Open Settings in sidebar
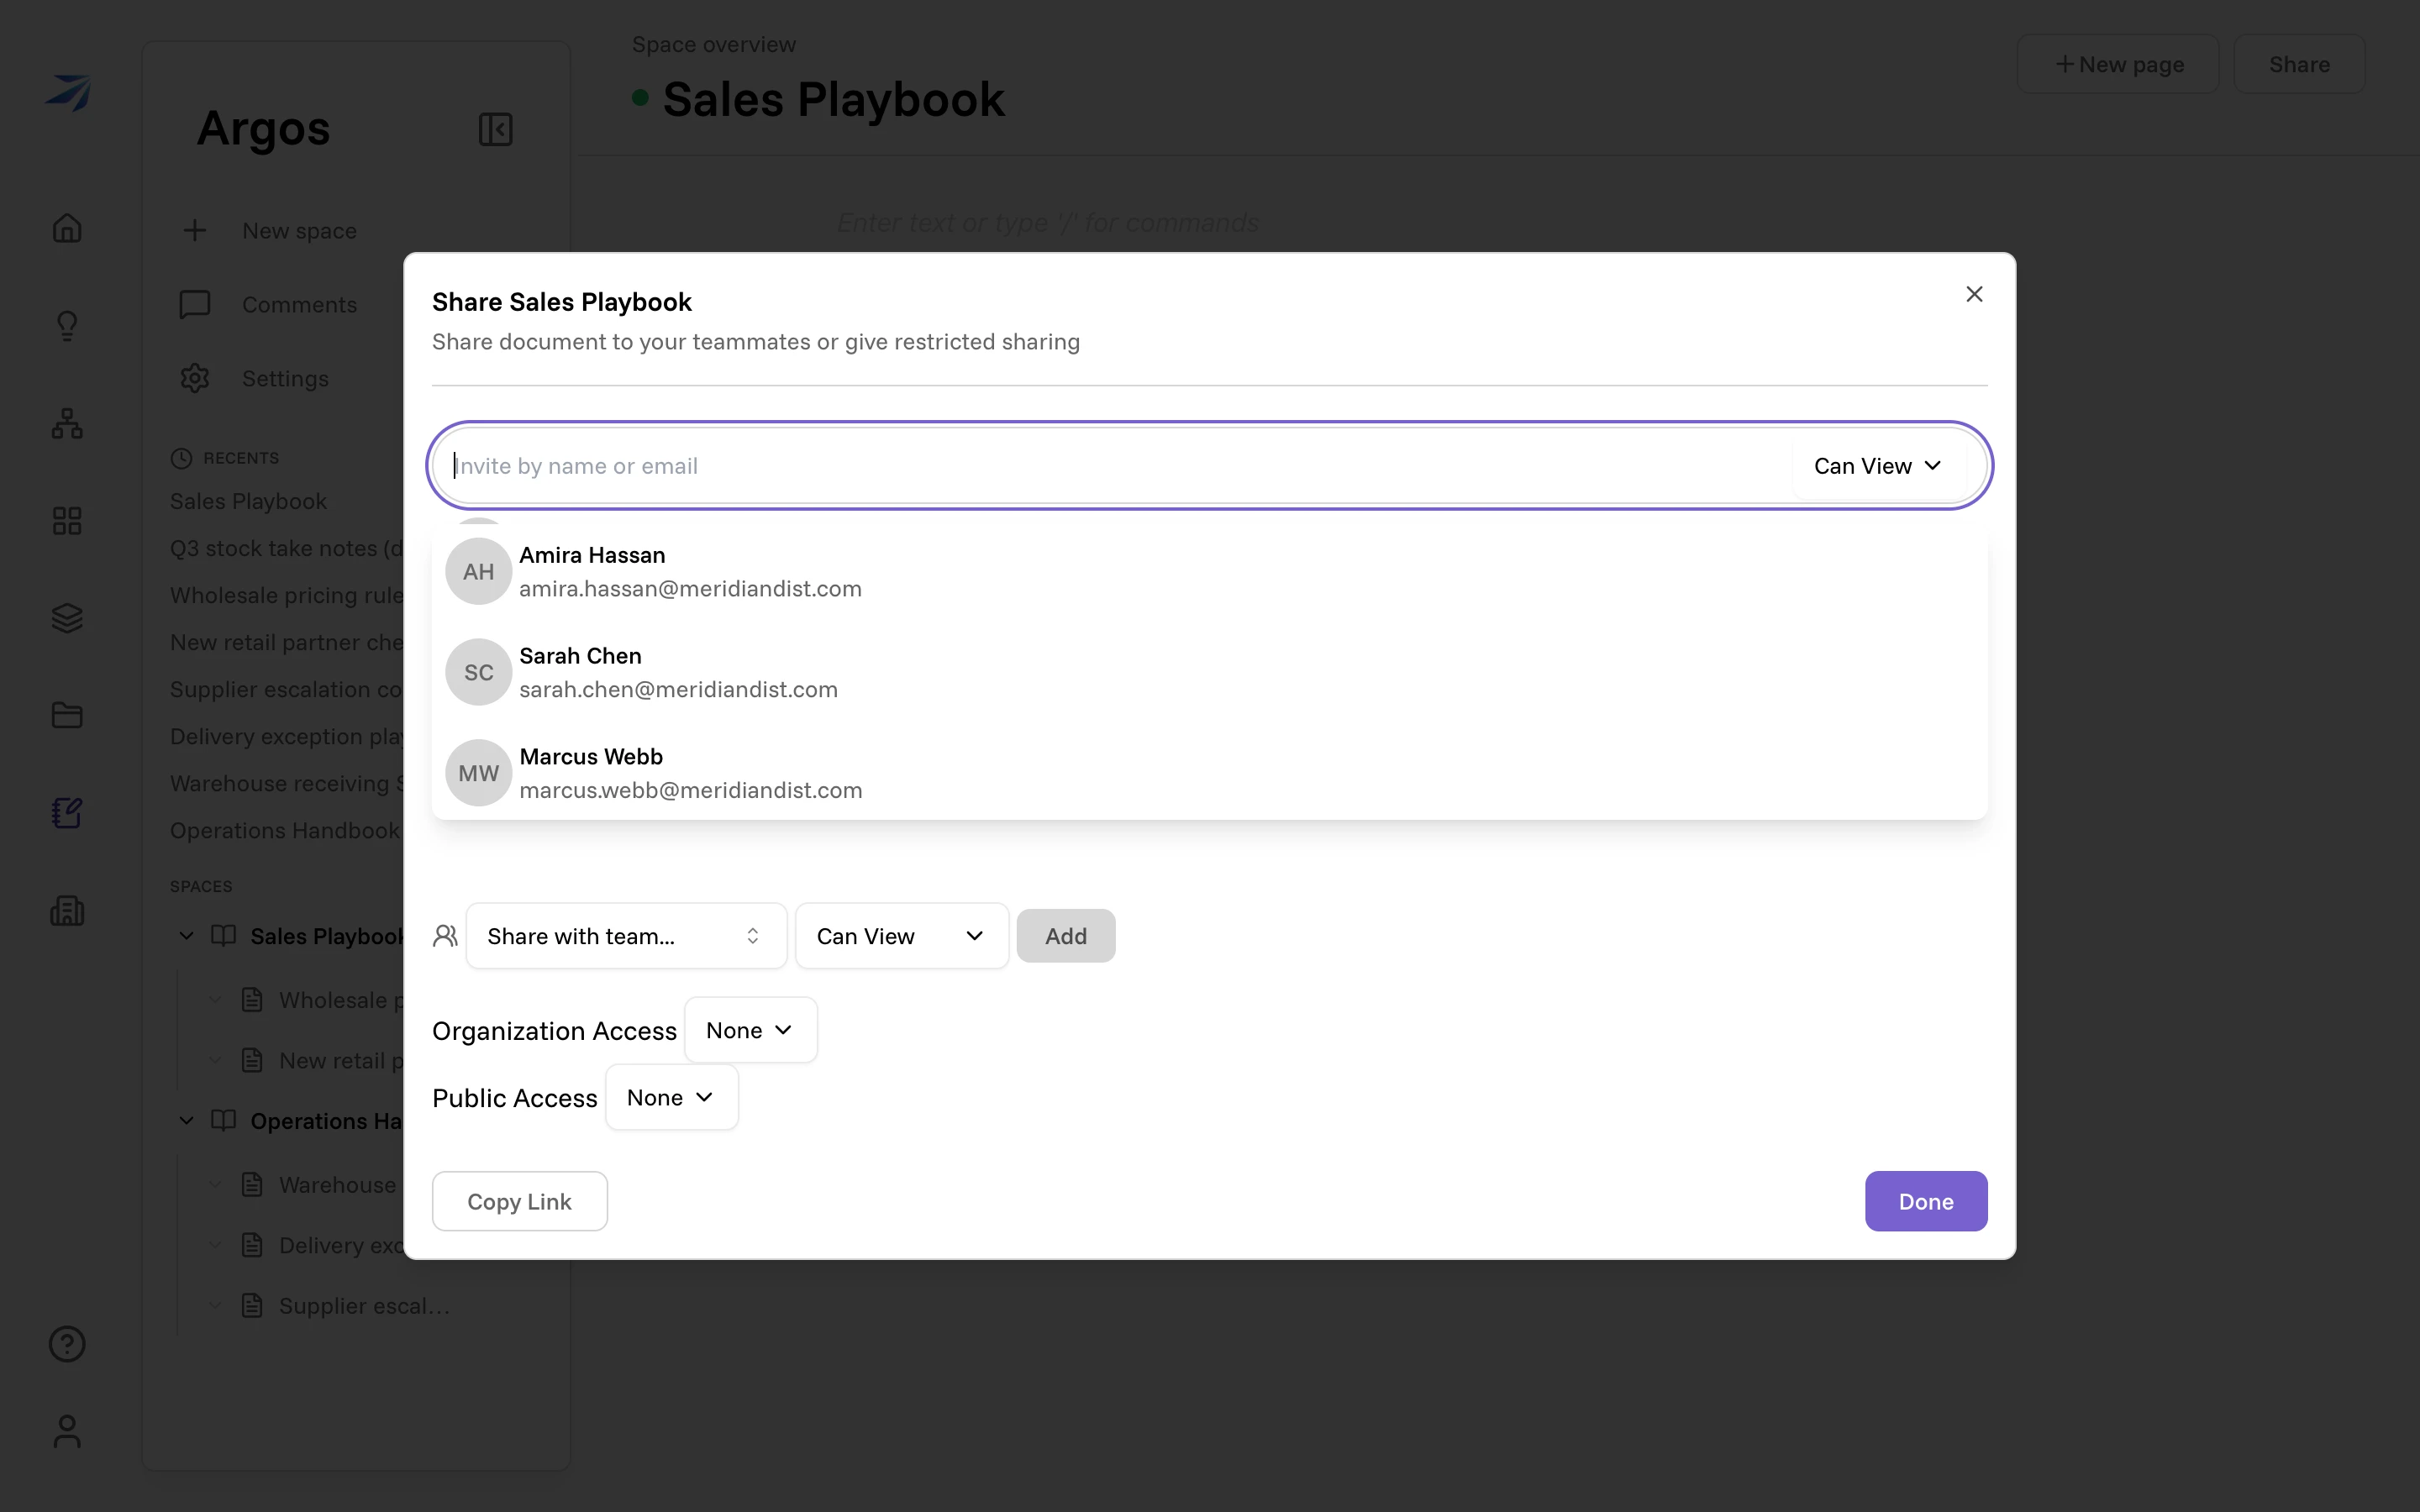The height and width of the screenshot is (1512, 2420). (286, 379)
